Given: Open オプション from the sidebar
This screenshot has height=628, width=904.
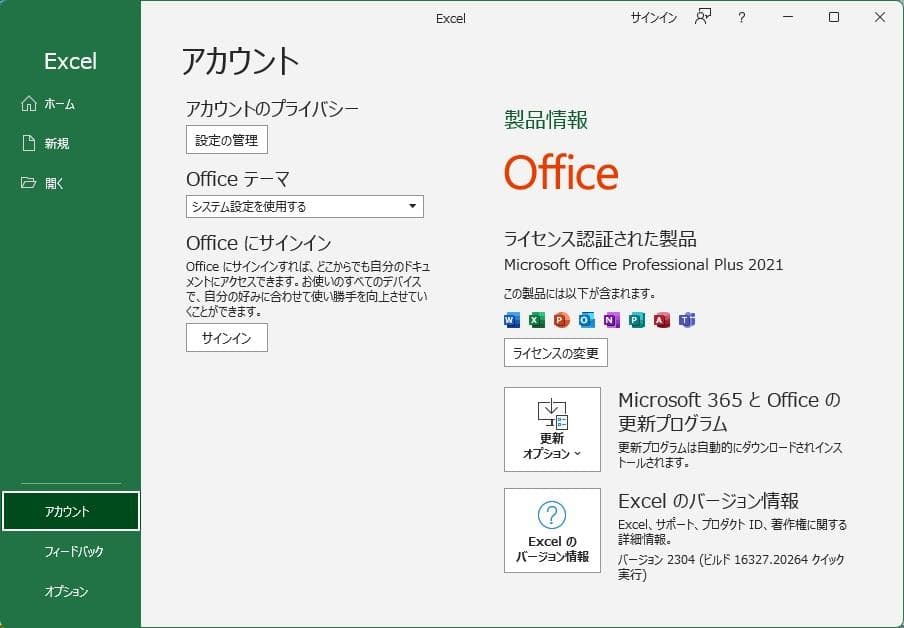Looking at the screenshot, I should (70, 591).
